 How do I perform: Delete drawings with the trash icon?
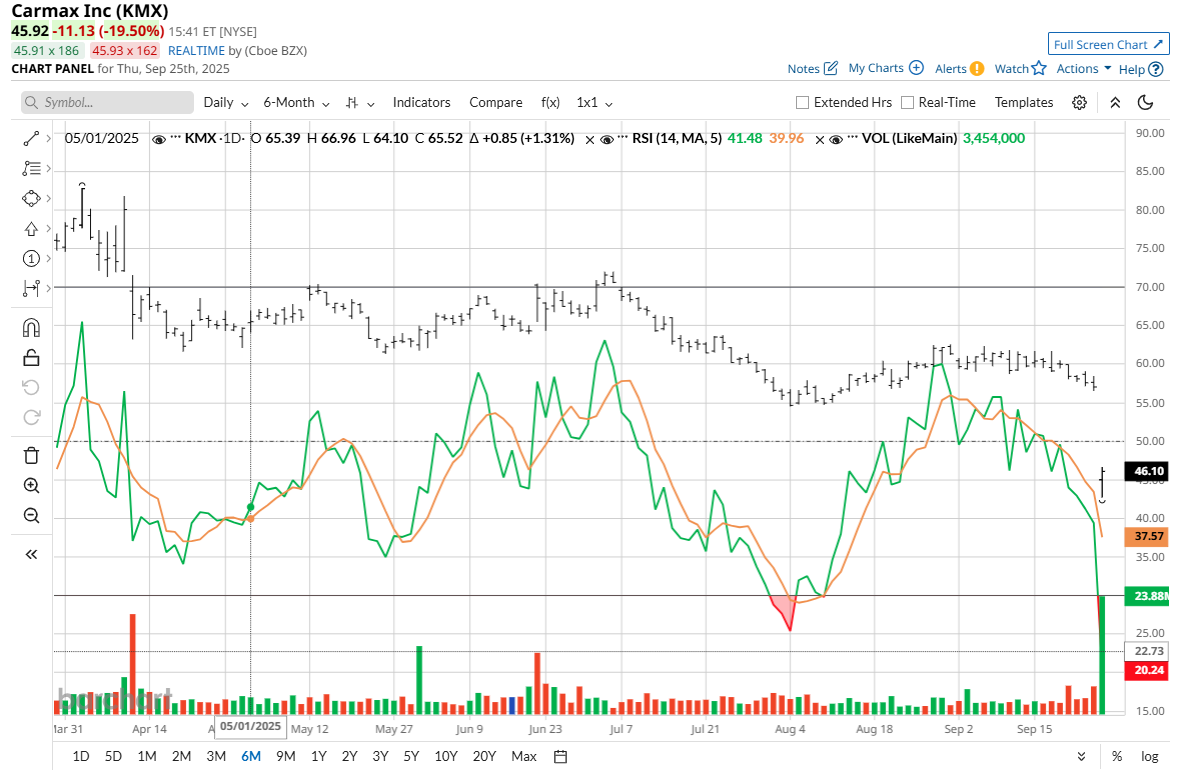(31, 455)
